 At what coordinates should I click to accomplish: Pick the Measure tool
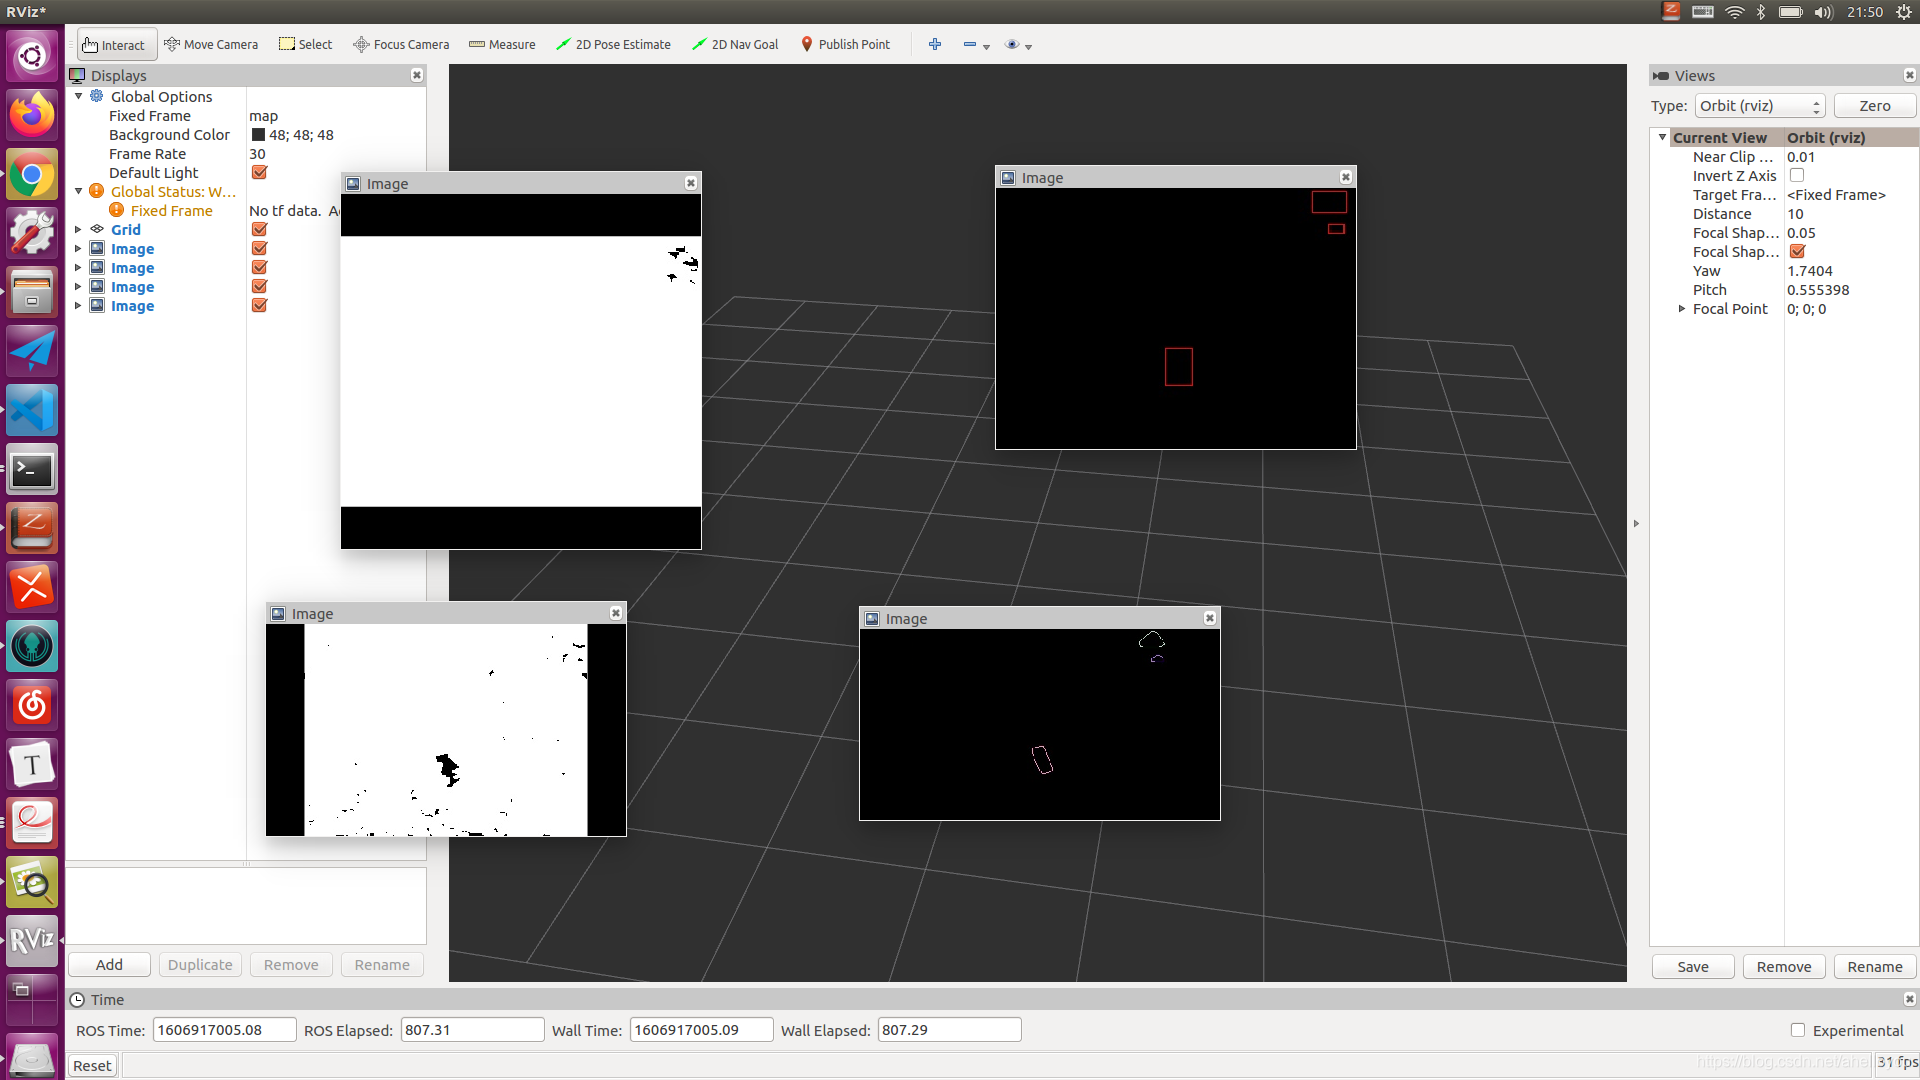pyautogui.click(x=502, y=45)
